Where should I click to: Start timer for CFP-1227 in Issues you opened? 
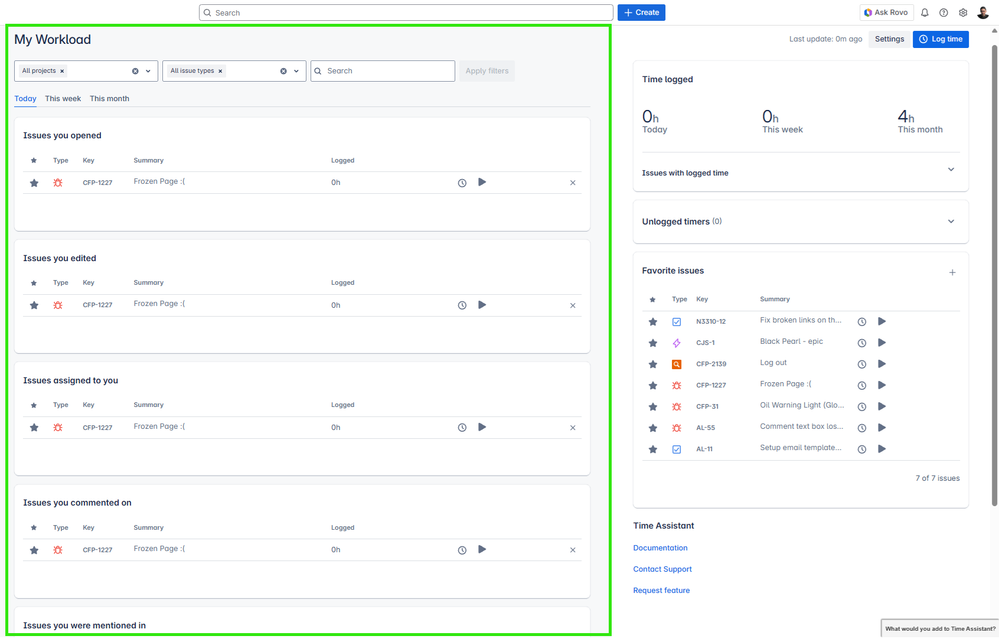(x=482, y=182)
